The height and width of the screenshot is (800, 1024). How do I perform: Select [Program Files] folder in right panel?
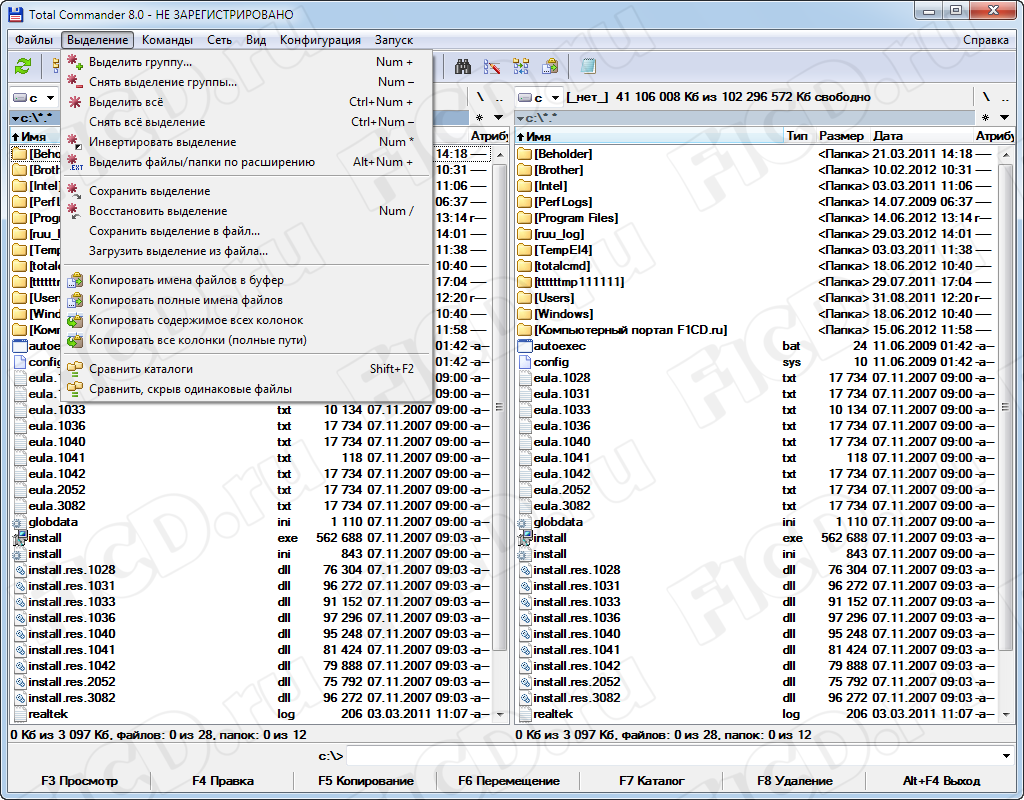(x=757, y=218)
